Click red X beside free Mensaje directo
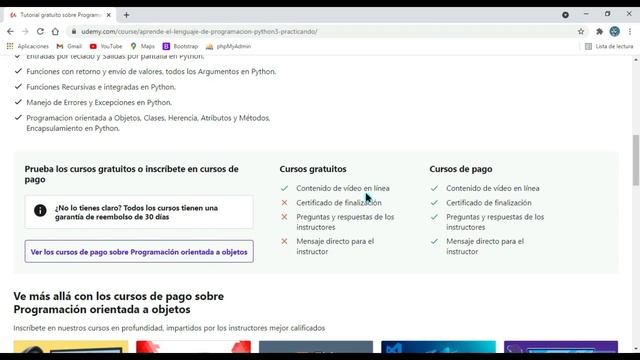640x360 pixels. [284, 241]
